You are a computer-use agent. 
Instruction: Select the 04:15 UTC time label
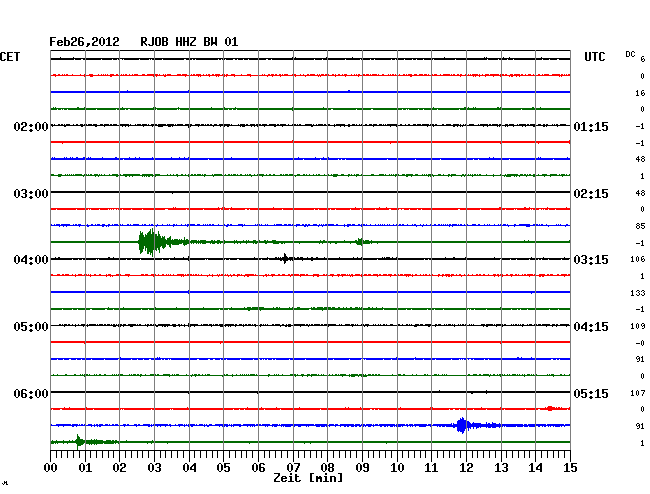[x=591, y=327]
